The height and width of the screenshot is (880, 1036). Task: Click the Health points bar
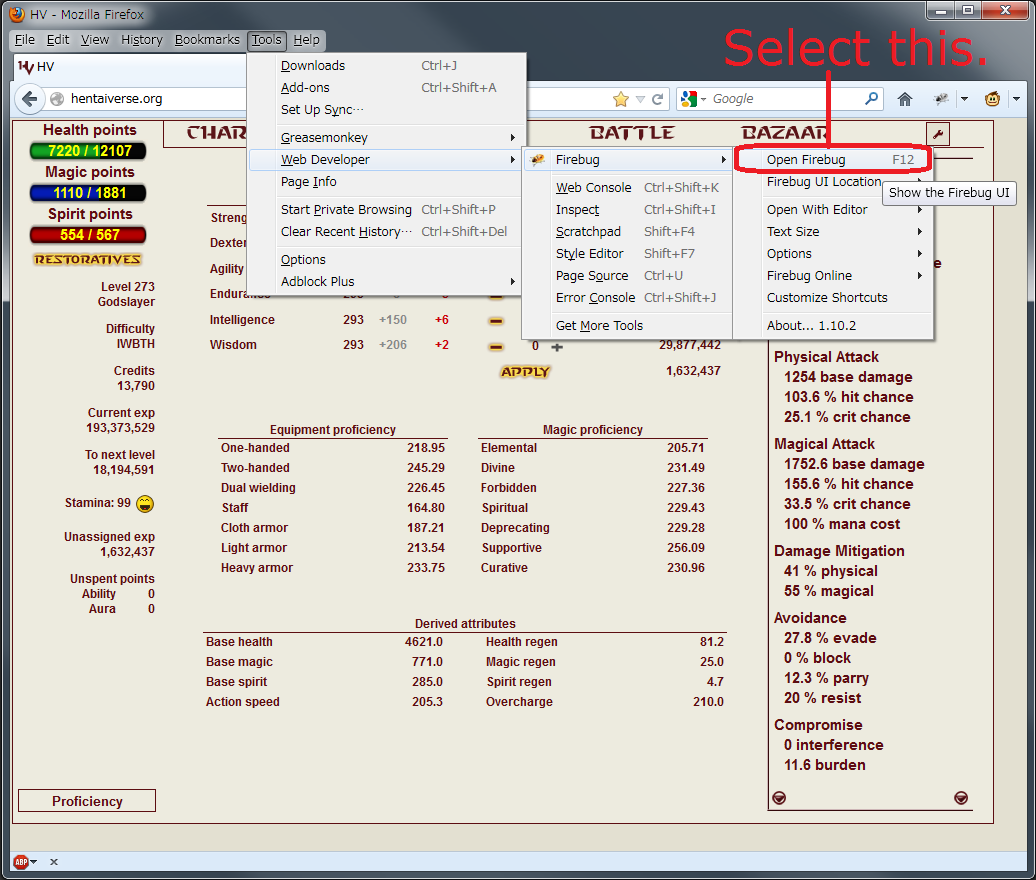pos(88,151)
